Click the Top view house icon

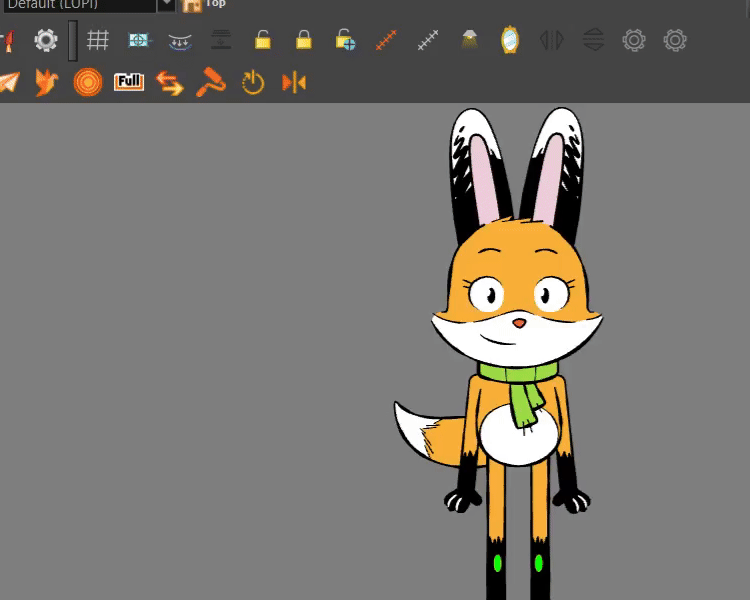pos(192,5)
